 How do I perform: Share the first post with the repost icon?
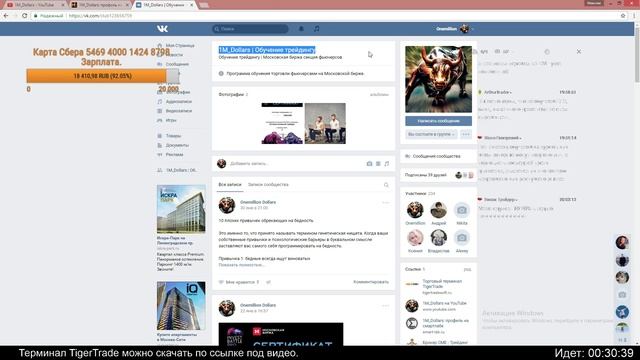pyautogui.click(x=268, y=282)
